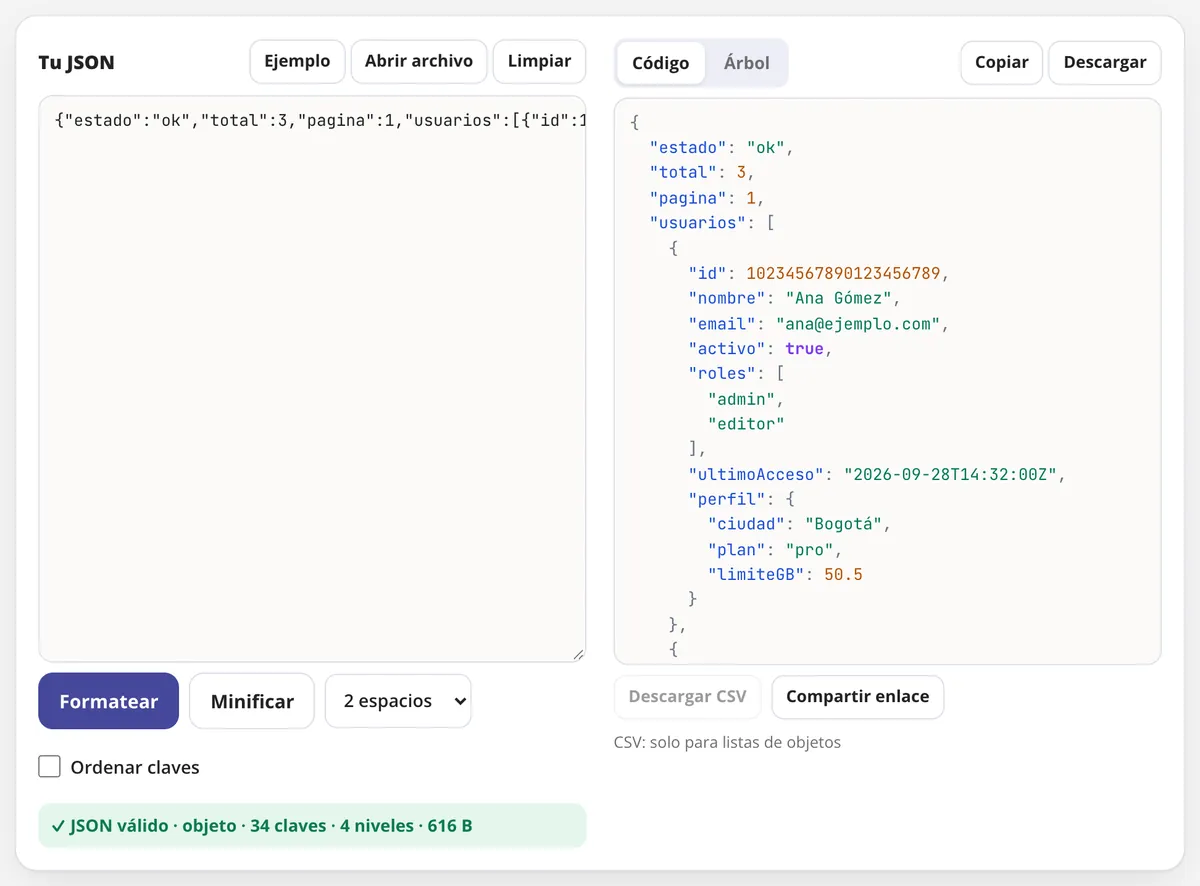Copy the output with Copiar
Image resolution: width=1200 pixels, height=886 pixels.
(x=1002, y=62)
